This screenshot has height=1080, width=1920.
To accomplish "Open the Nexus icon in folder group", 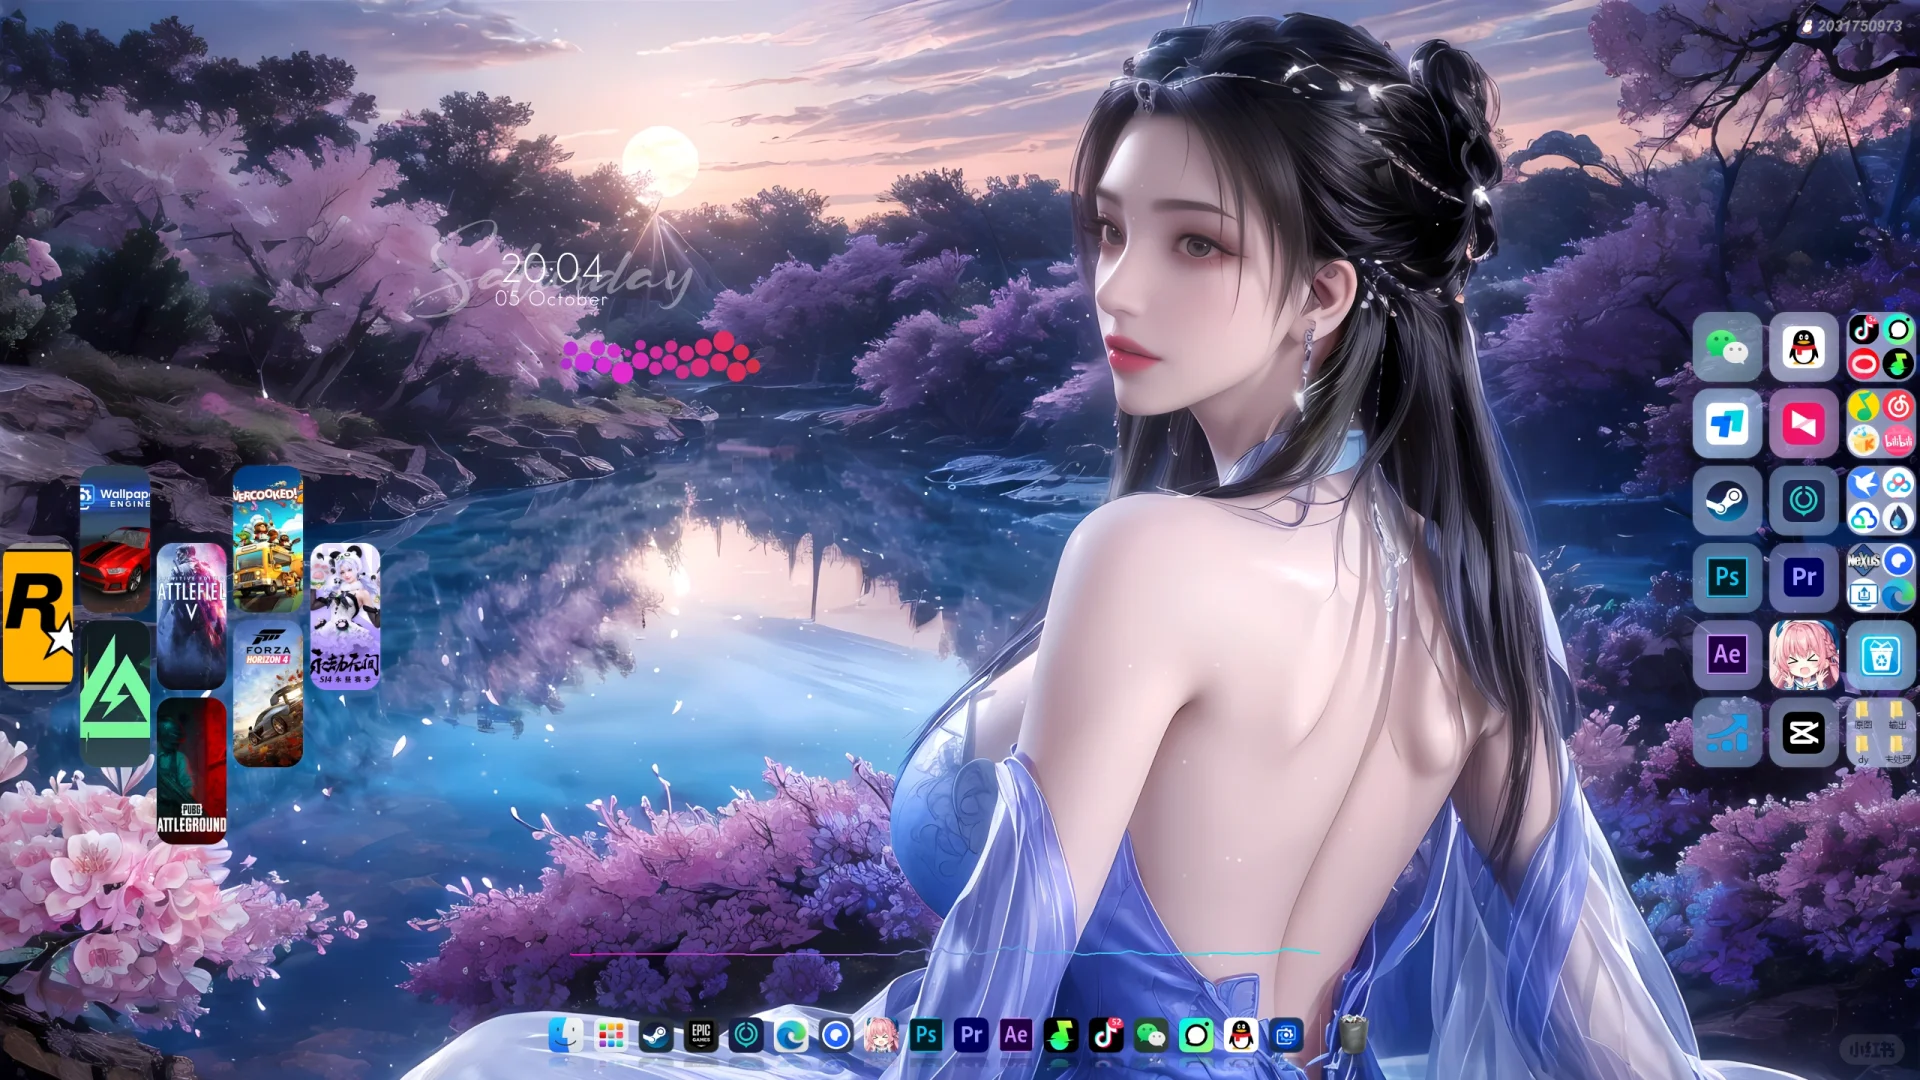I will coord(1864,561).
